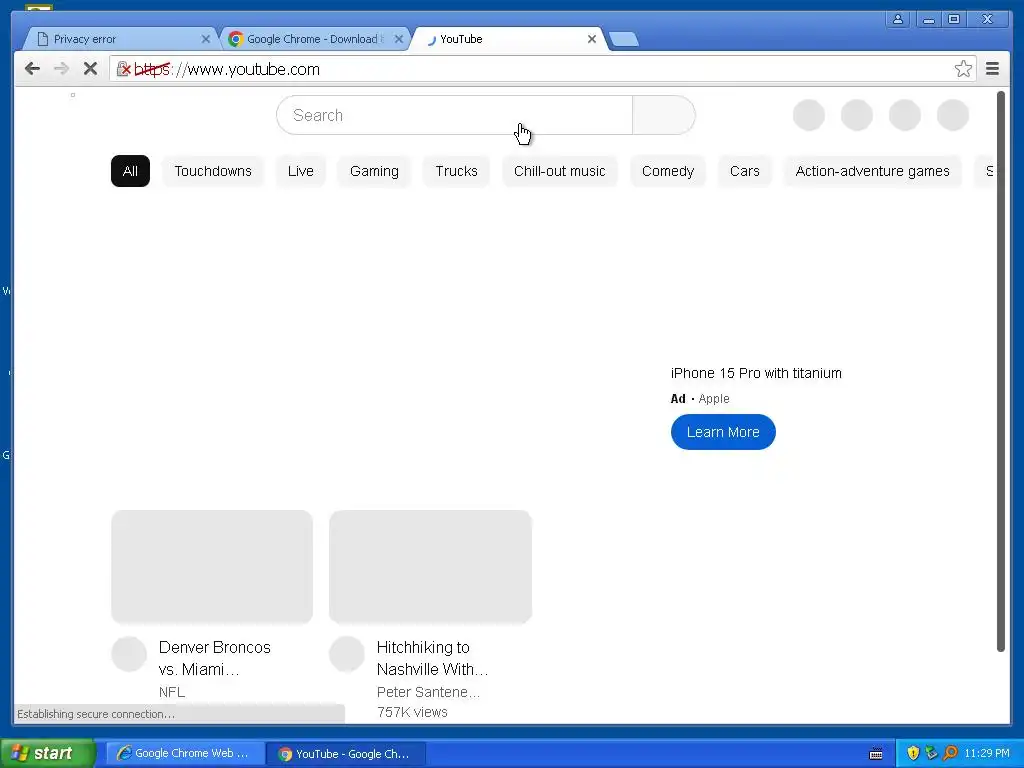This screenshot has height=768, width=1024.
Task: Focus the YouTube Search box
Action: [x=455, y=116]
